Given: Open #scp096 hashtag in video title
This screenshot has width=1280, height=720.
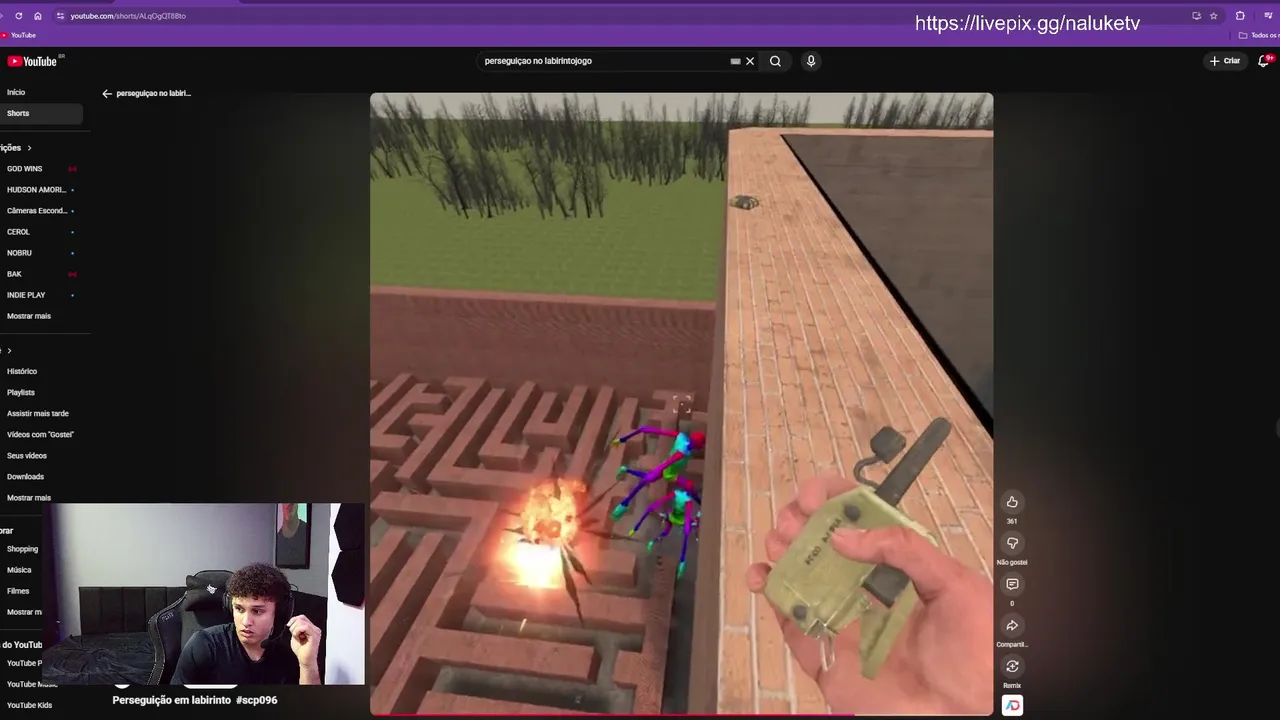Looking at the screenshot, I should [257, 700].
